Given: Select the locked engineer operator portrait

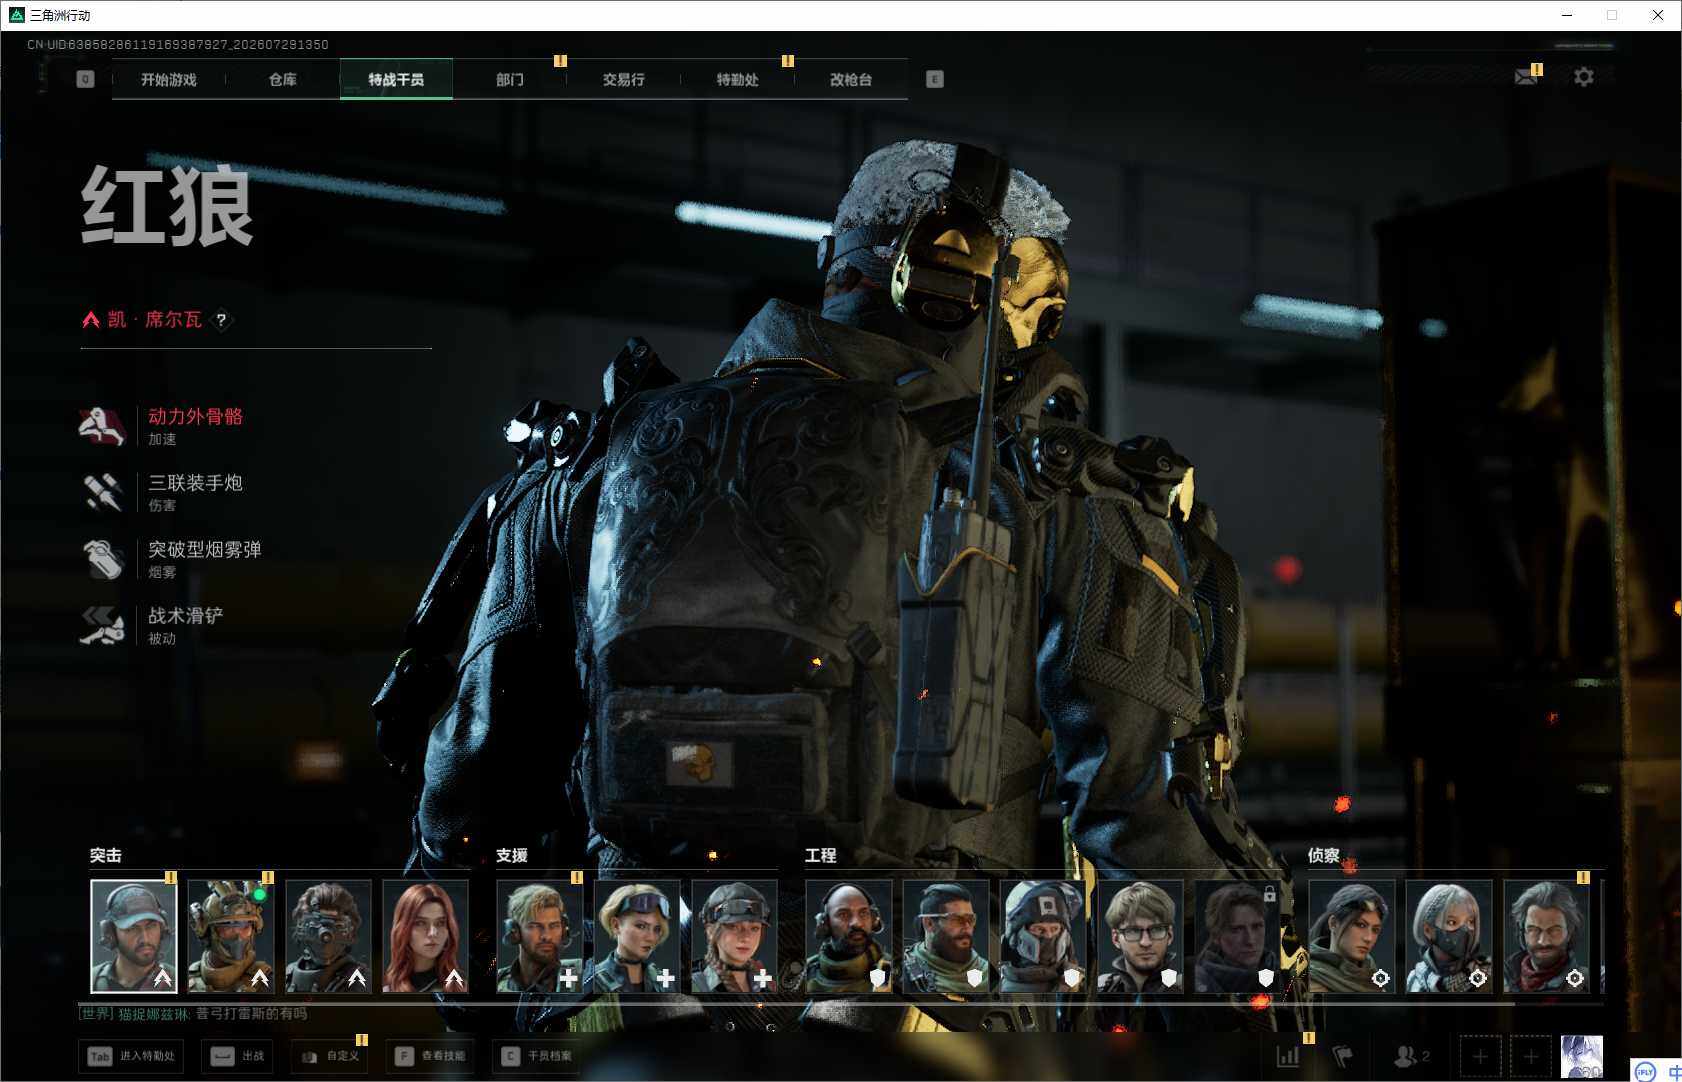Looking at the screenshot, I should [x=1238, y=936].
